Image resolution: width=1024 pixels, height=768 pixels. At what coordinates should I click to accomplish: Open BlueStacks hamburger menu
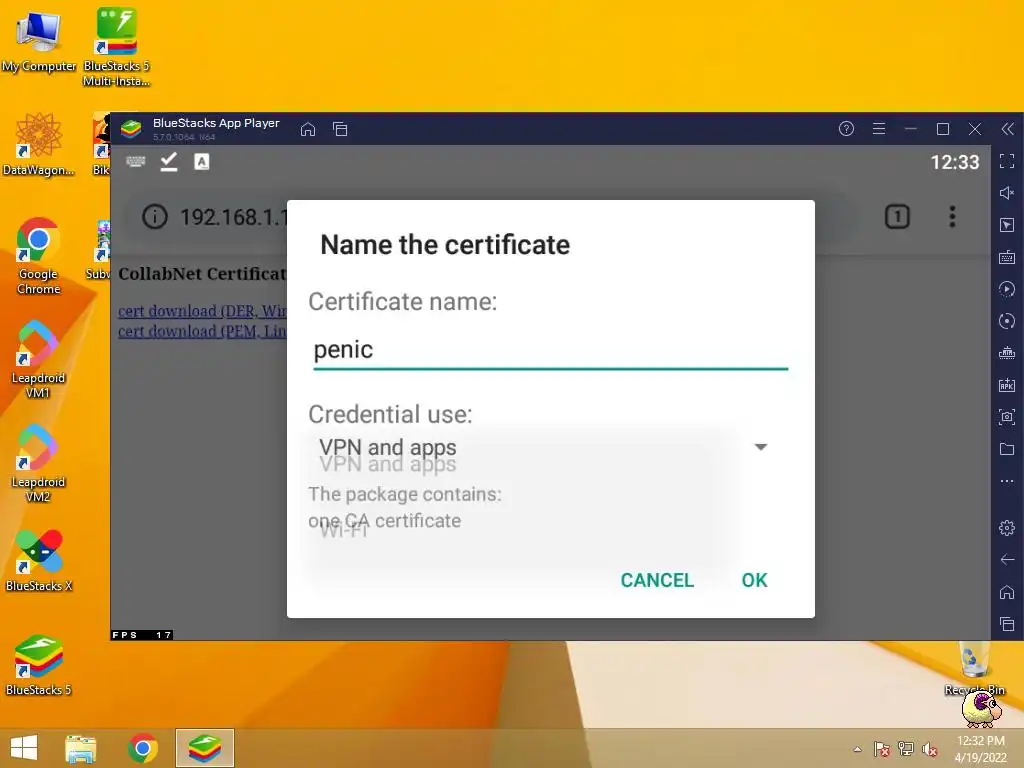tap(879, 129)
